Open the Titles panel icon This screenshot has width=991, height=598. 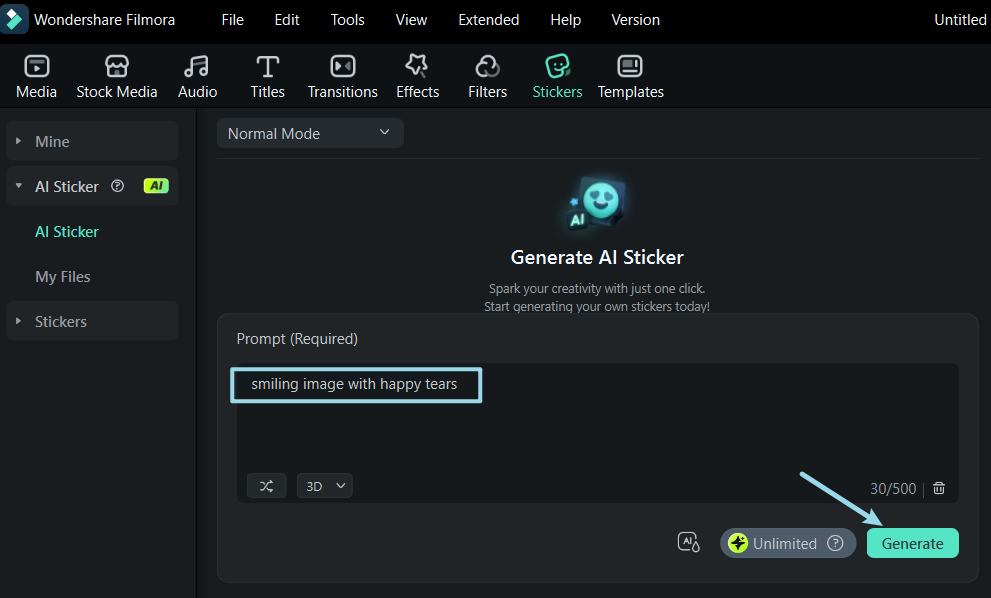pos(267,66)
